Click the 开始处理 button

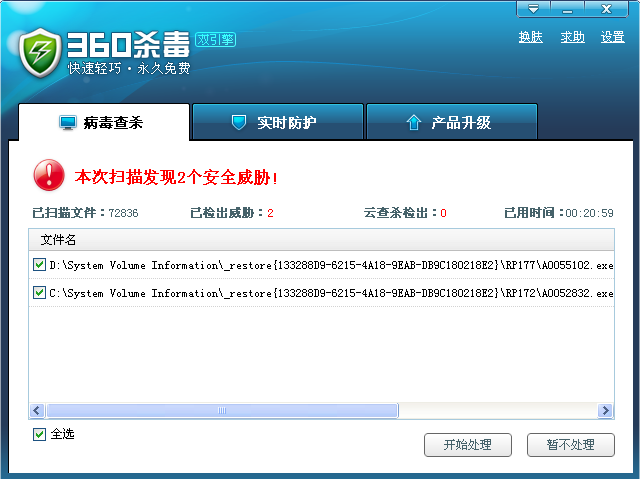(468, 445)
